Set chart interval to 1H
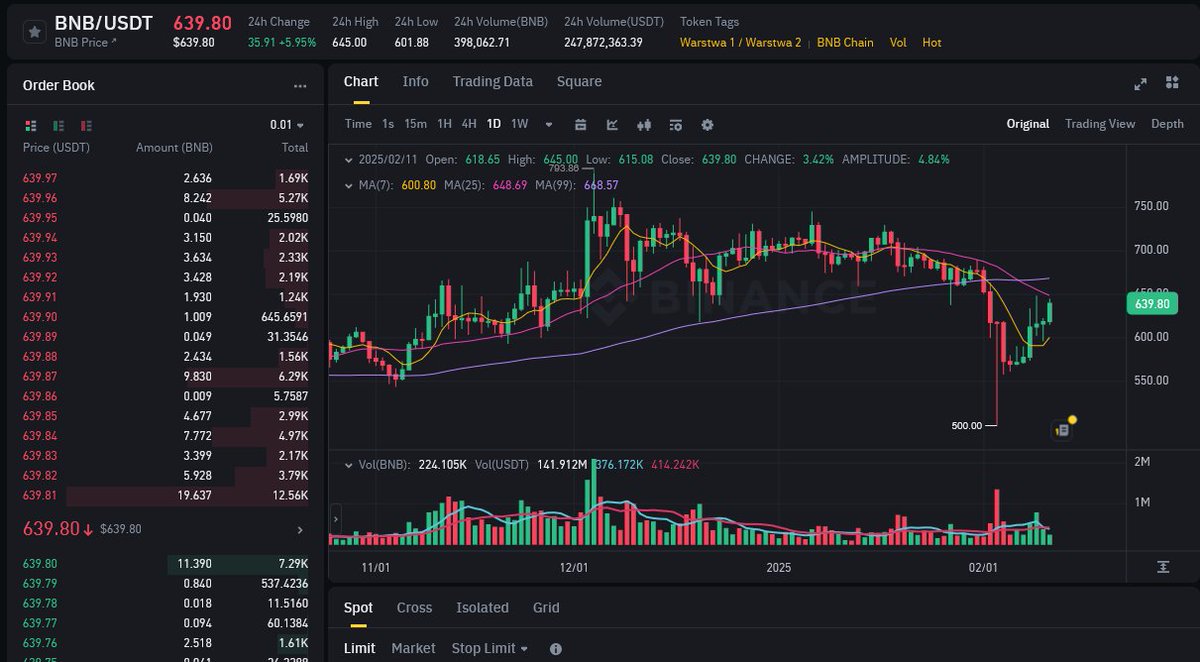Viewport: 1200px width, 662px height. 445,124
